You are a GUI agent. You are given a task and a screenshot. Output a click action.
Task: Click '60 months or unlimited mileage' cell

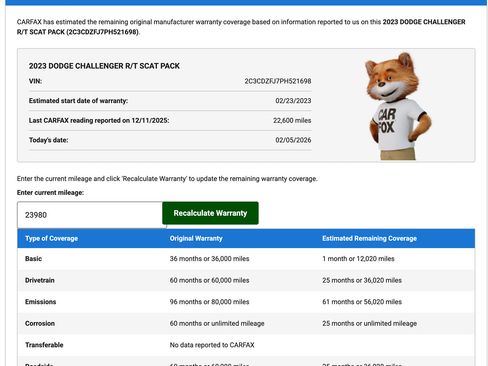[217, 323]
